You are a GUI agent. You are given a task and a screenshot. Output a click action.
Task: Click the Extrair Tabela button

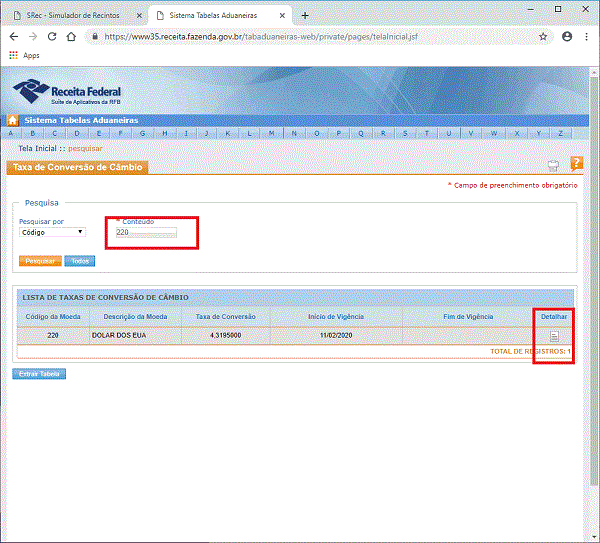pos(39,374)
